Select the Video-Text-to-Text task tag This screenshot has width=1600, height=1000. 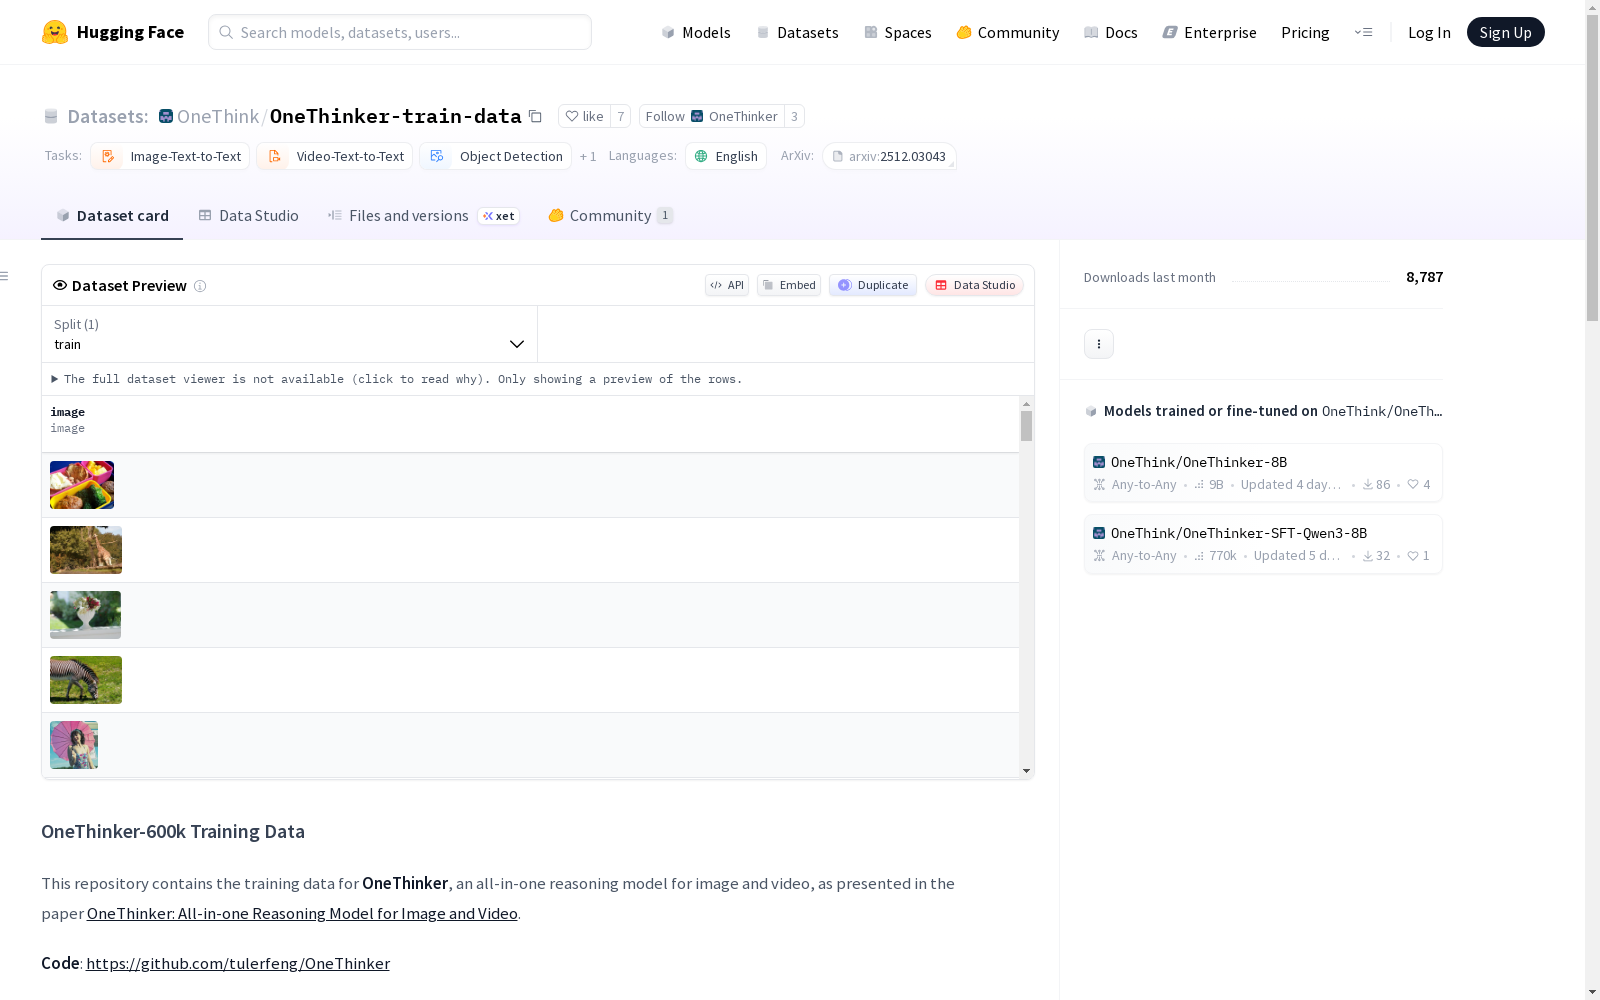tap(335, 156)
